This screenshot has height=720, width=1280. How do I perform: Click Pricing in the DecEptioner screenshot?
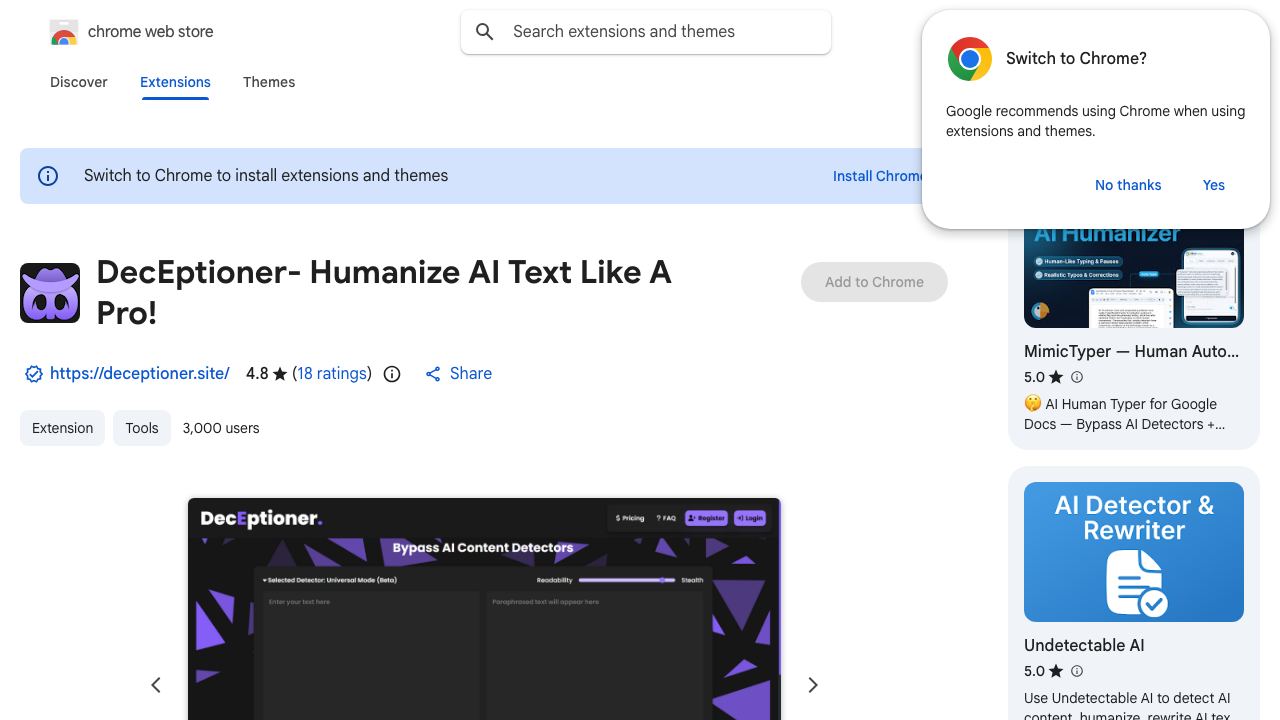click(x=630, y=518)
